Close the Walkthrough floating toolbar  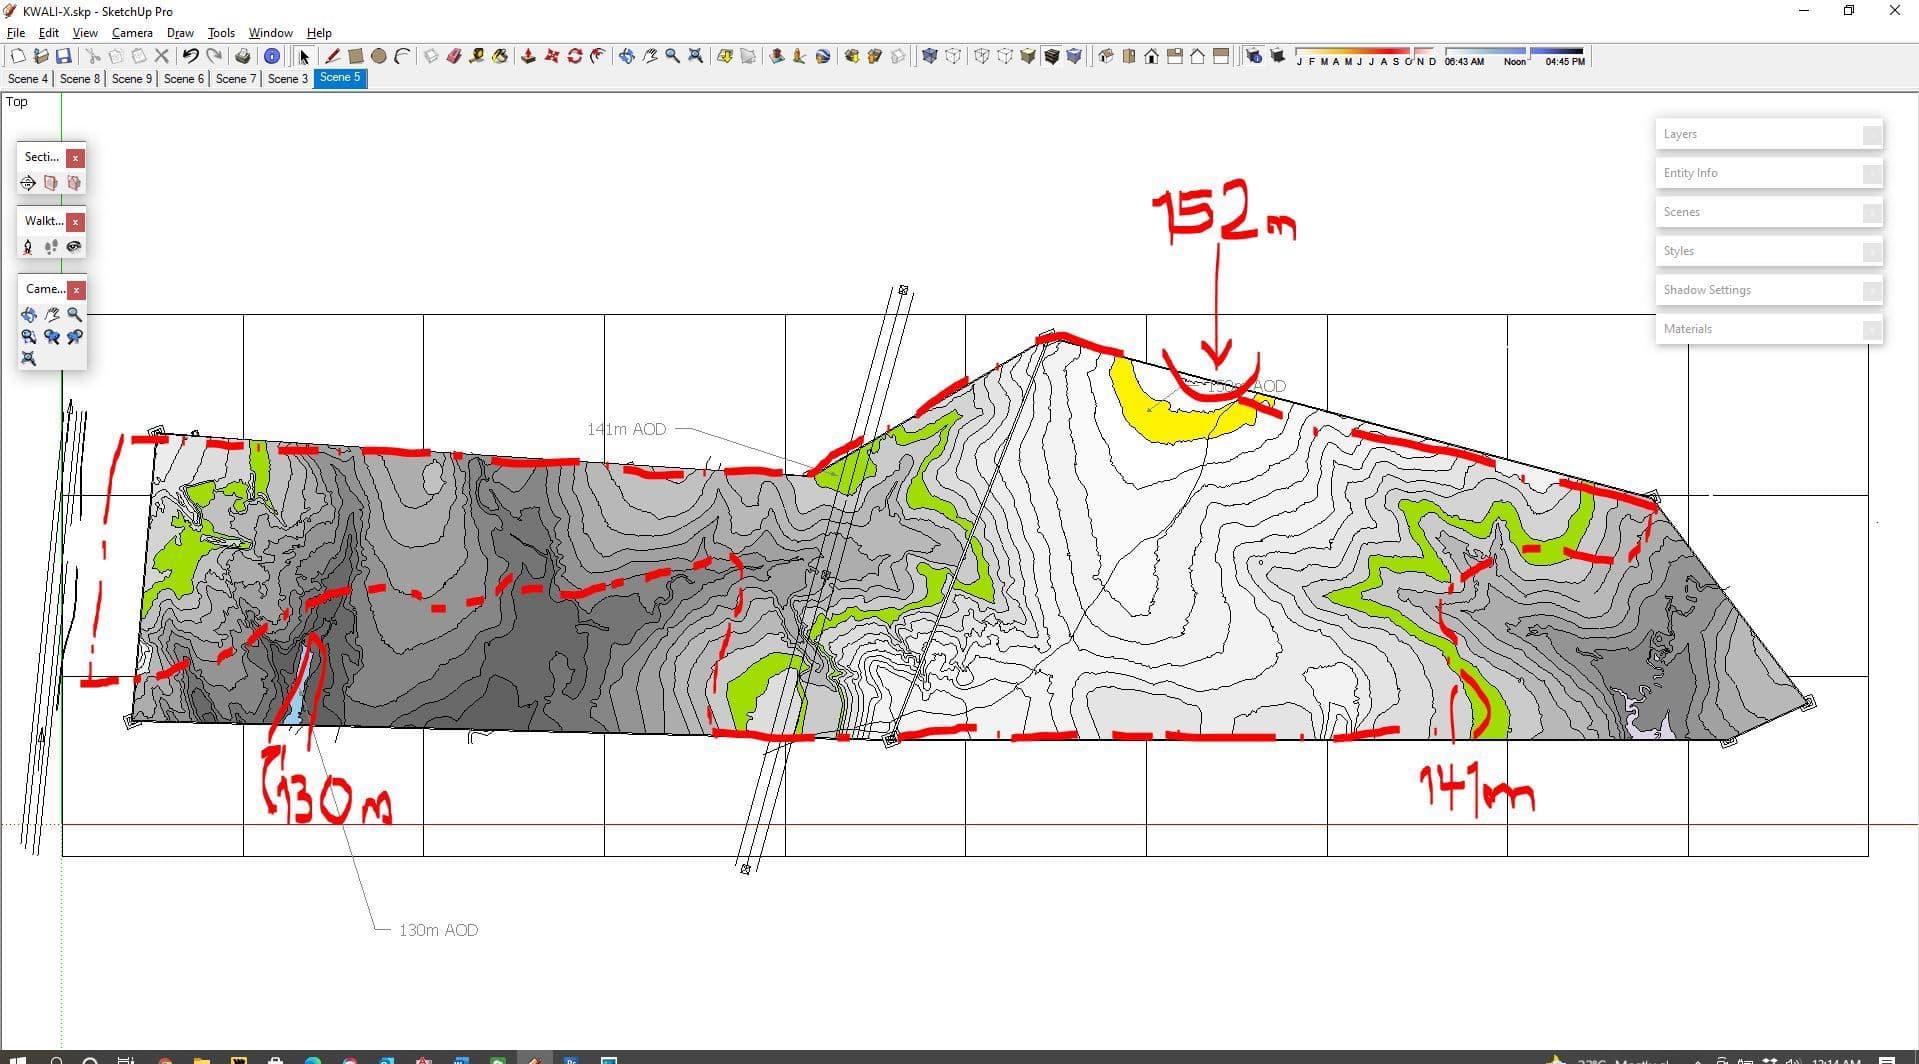76,222
